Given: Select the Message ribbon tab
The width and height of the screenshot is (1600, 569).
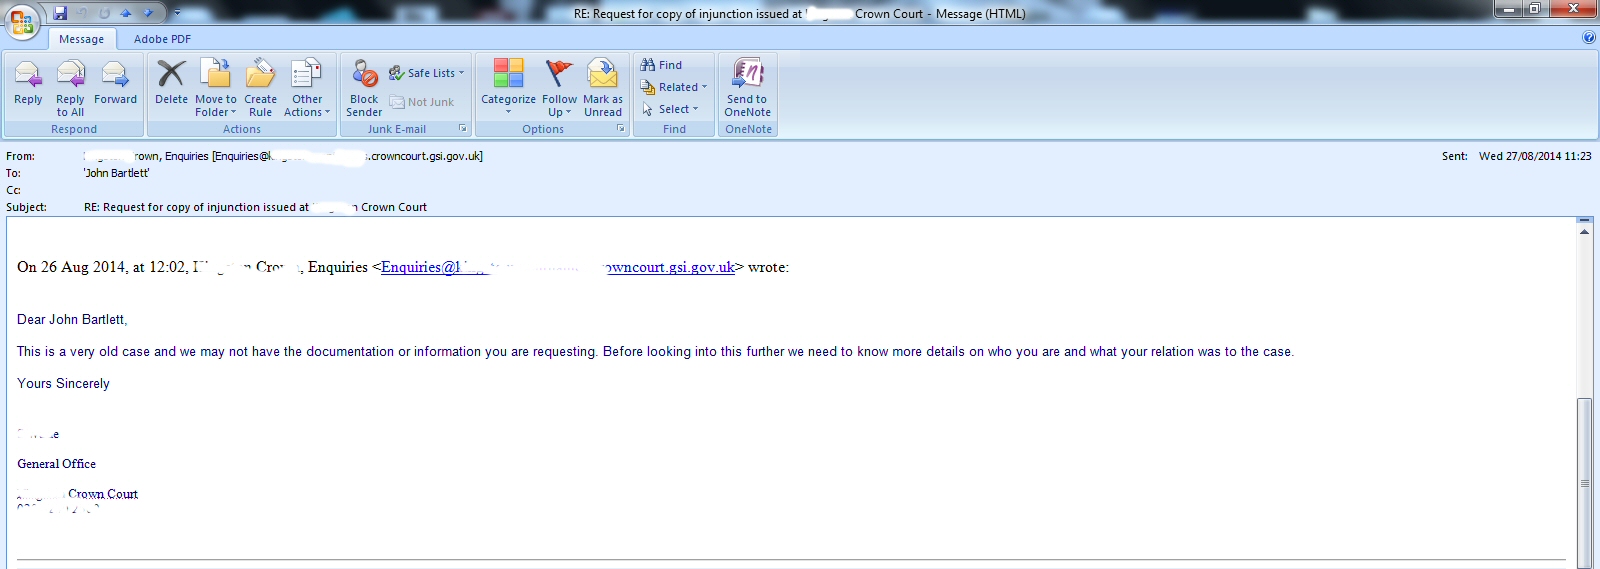Looking at the screenshot, I should [x=81, y=39].
